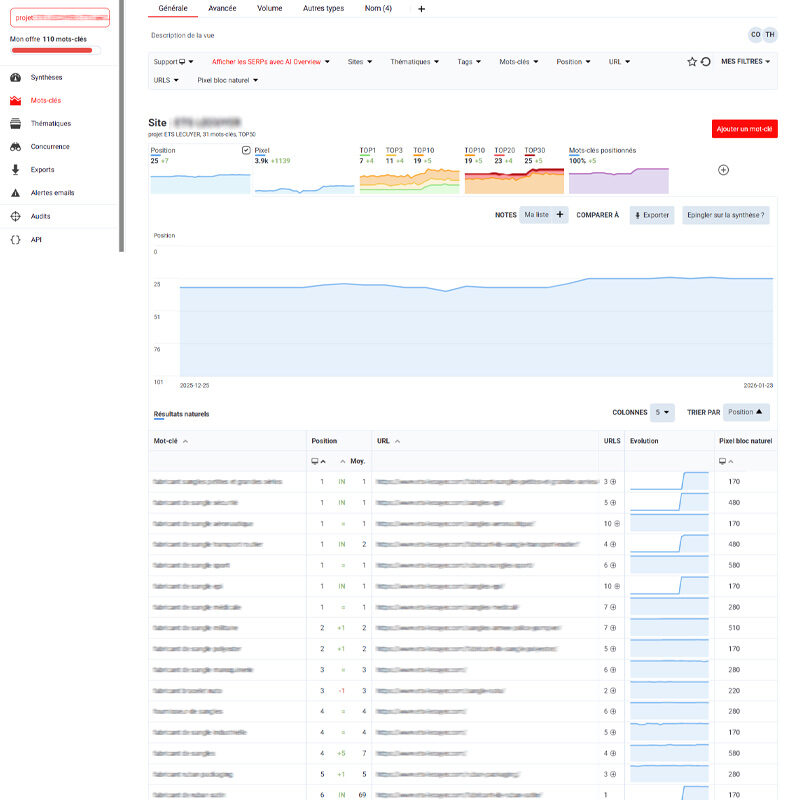This screenshot has width=800, height=800.
Task: Click the TOP1 TOP3 TOP10 chart thumbnail
Action: [409, 175]
